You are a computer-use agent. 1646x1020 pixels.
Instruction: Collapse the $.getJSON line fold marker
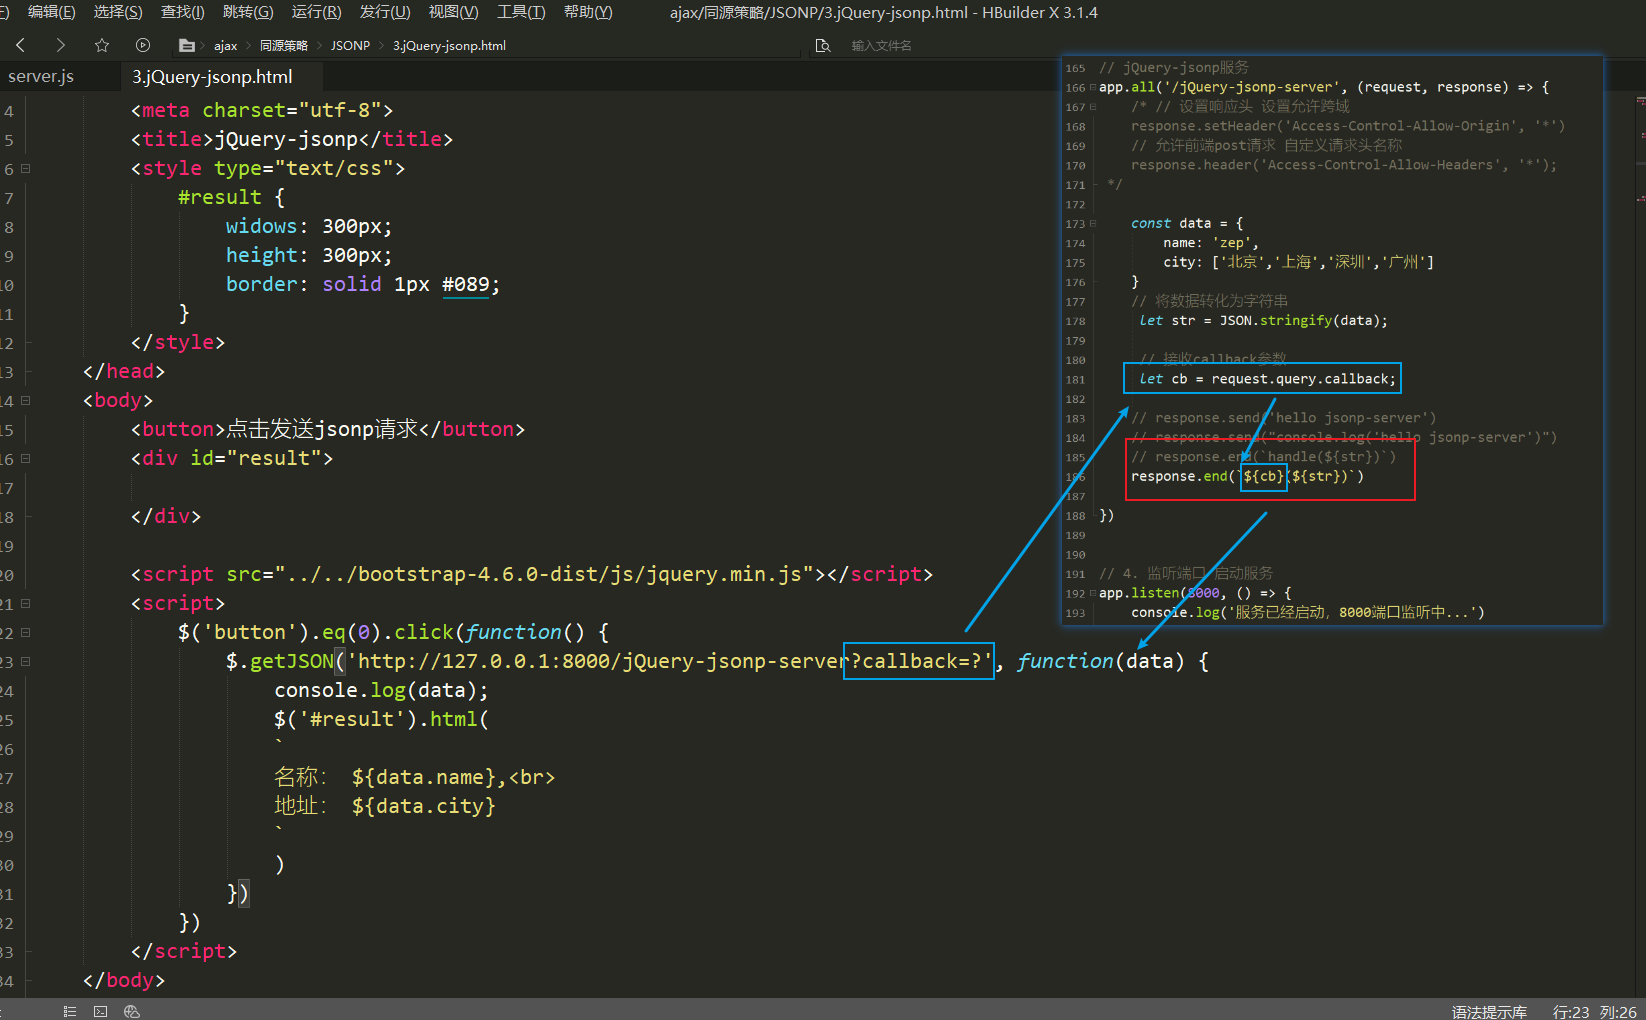point(26,661)
